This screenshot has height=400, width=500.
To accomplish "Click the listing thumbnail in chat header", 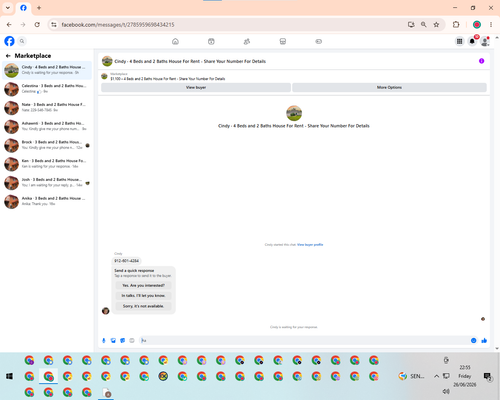I will [107, 61].
